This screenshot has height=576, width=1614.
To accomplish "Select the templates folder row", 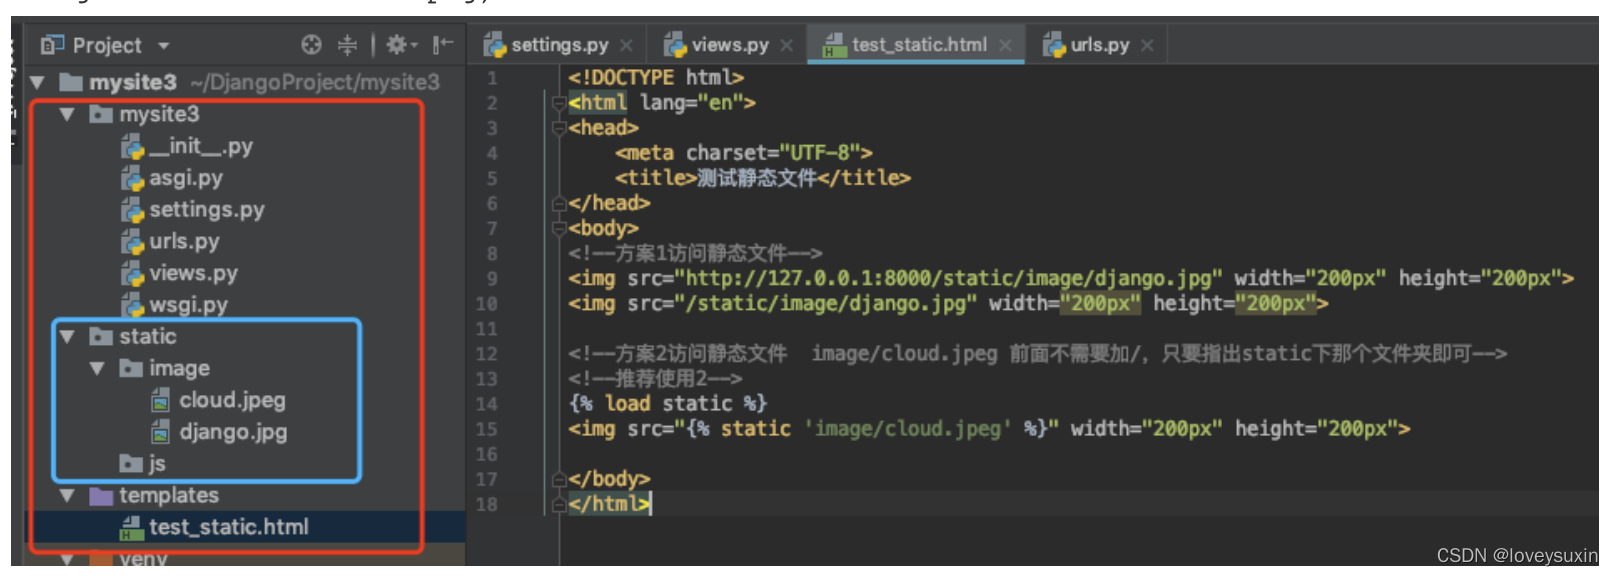I will point(168,495).
